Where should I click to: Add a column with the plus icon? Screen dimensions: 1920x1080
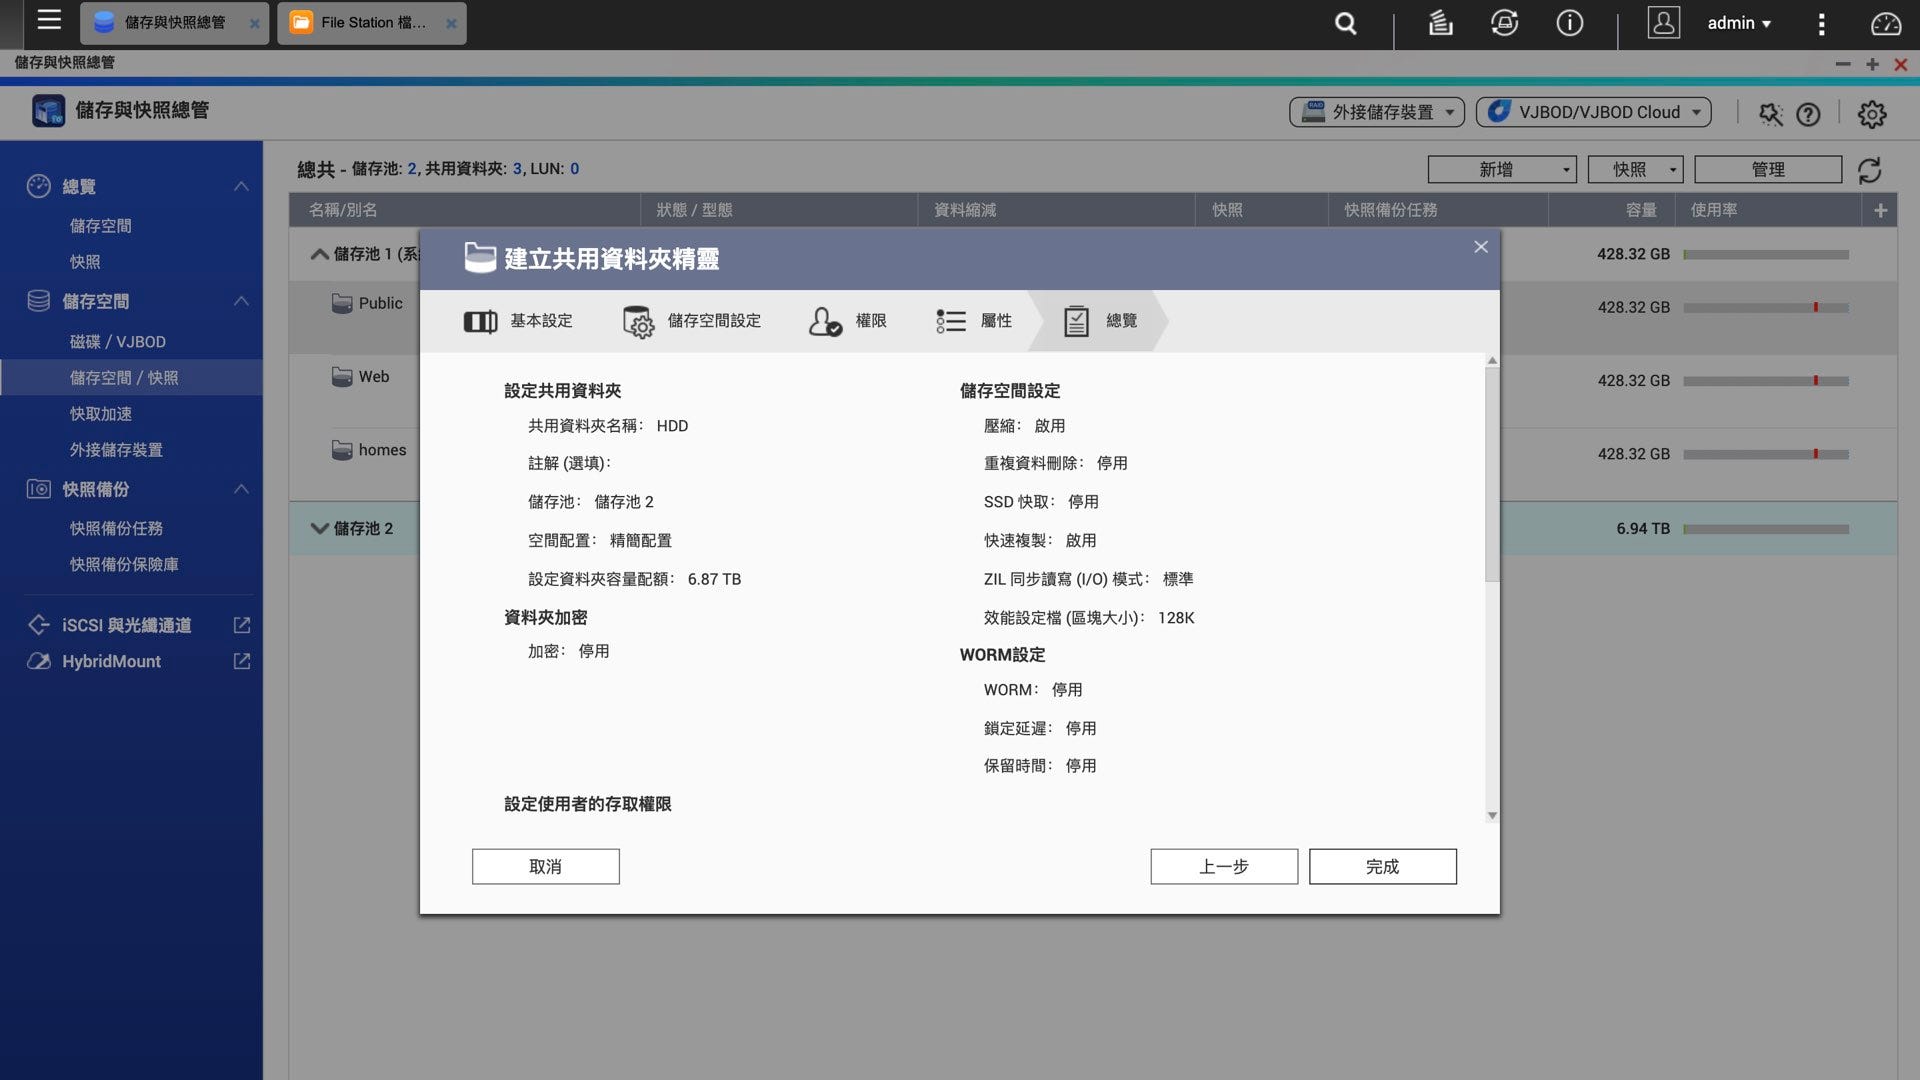1880,210
